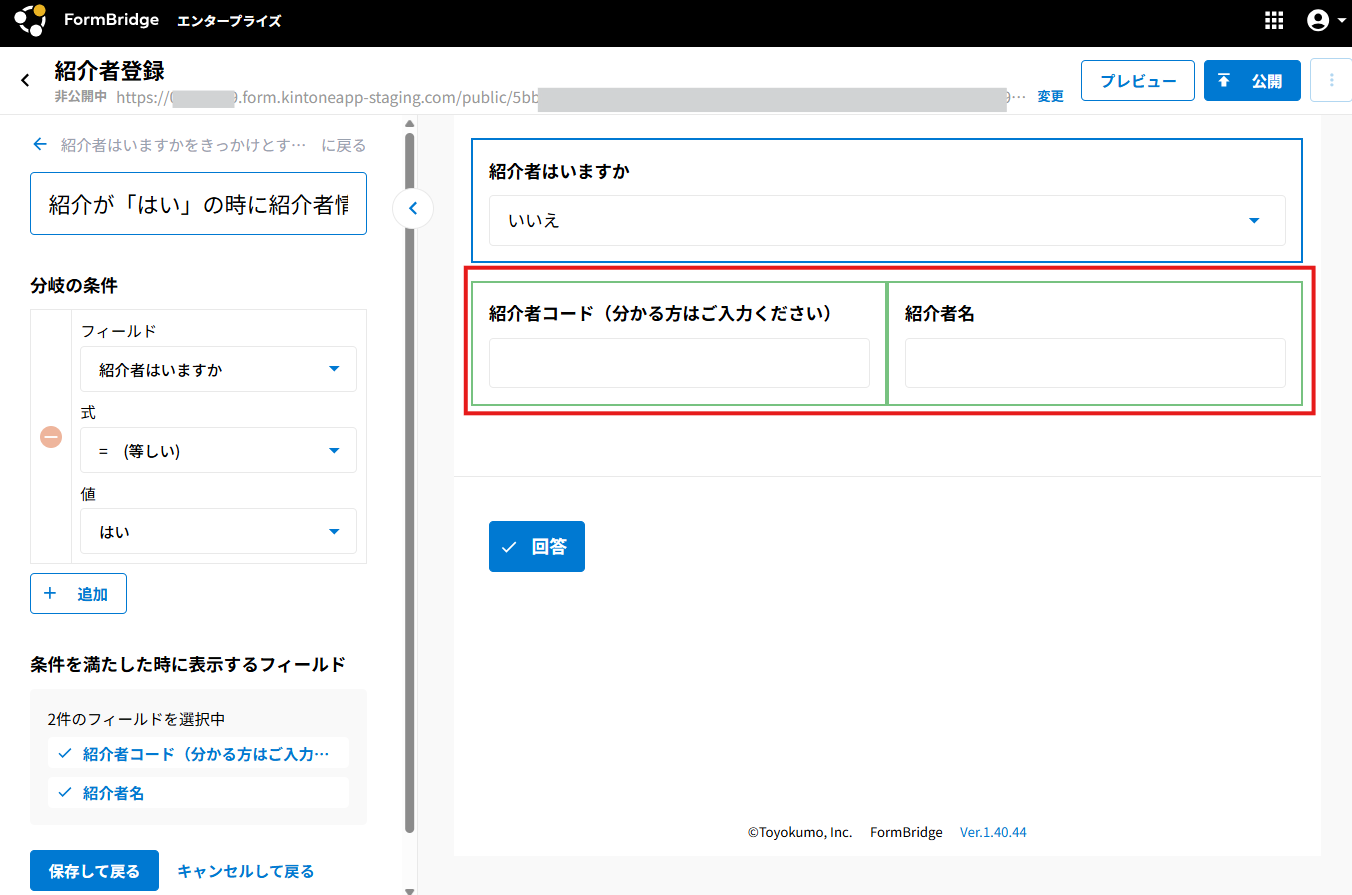Image resolution: width=1352 pixels, height=895 pixels.
Task: Click the FormBridge logo icon
Action: click(30, 20)
